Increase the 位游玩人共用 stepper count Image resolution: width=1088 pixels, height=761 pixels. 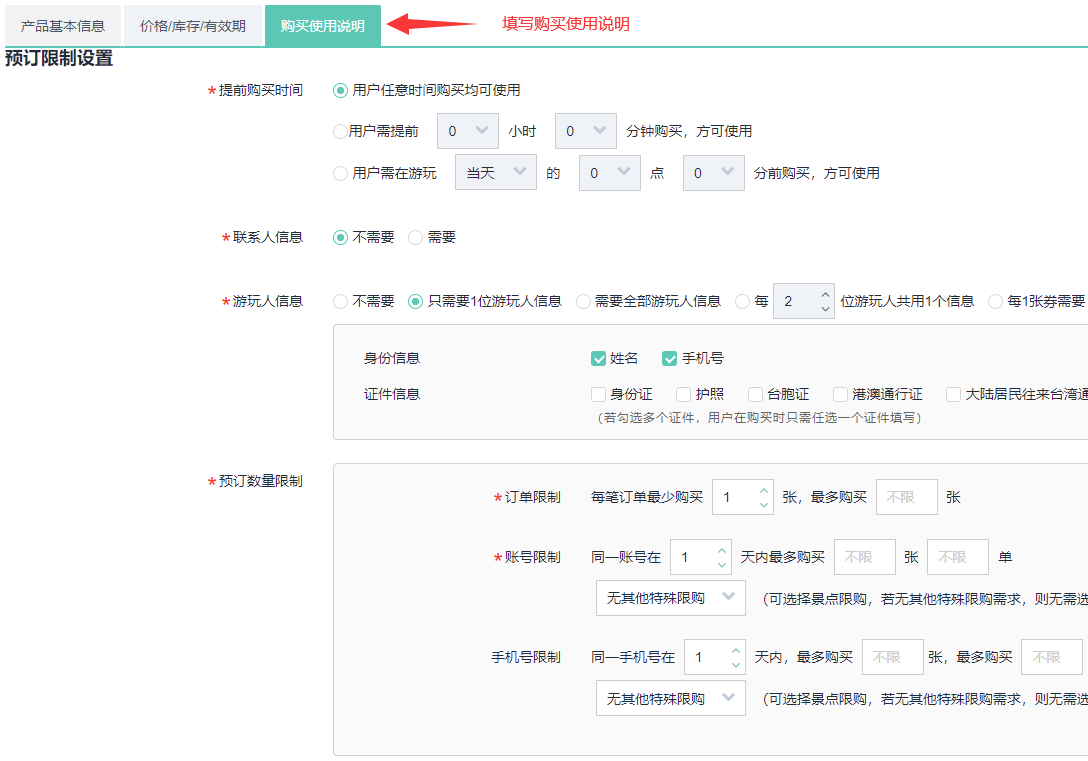coord(825,294)
